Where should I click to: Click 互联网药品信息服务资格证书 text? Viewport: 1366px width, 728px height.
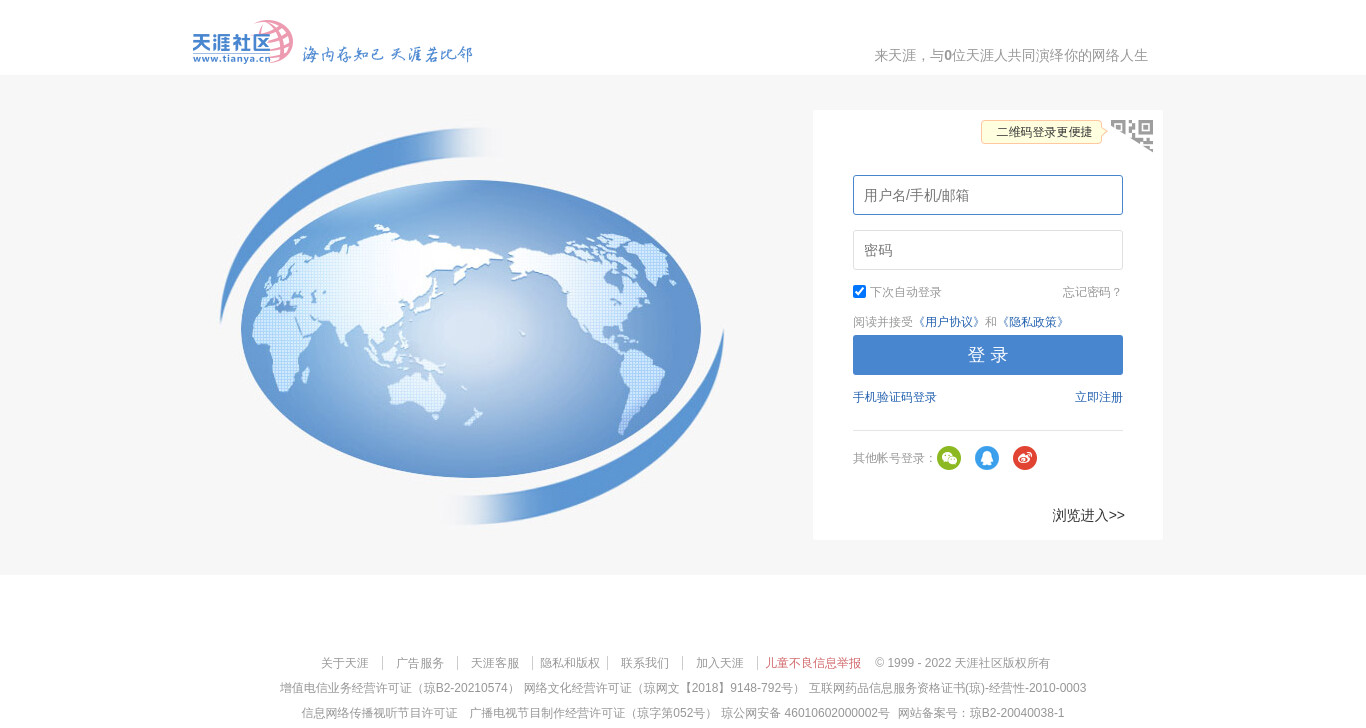947,688
